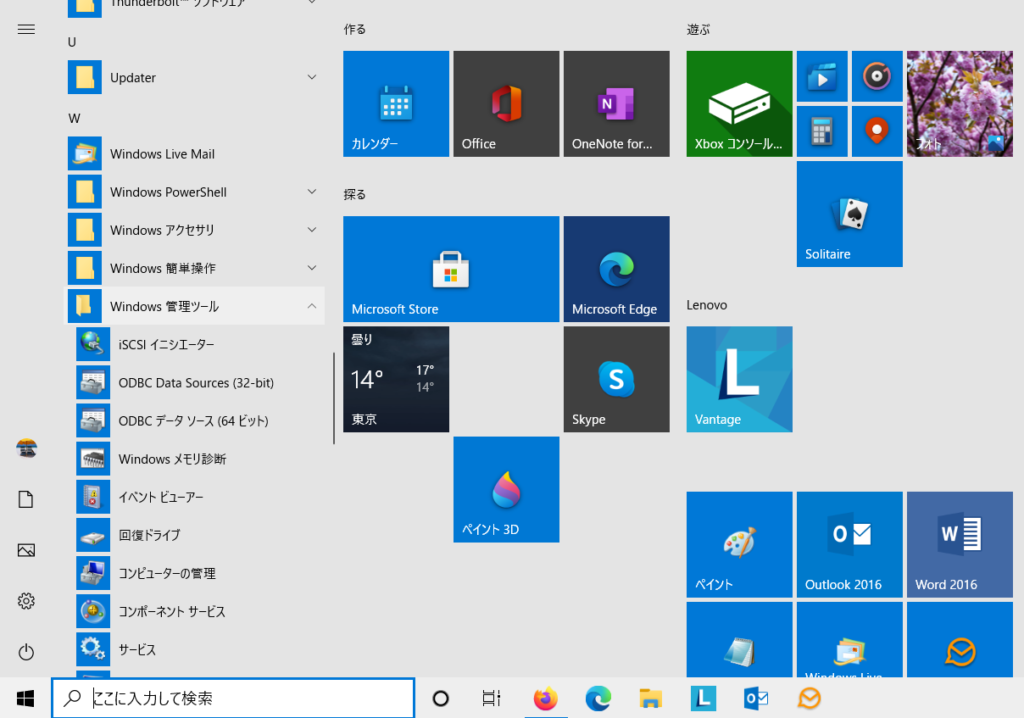The height and width of the screenshot is (718, 1024).
Task: Open the Xbox コンソール tile
Action: coord(739,103)
